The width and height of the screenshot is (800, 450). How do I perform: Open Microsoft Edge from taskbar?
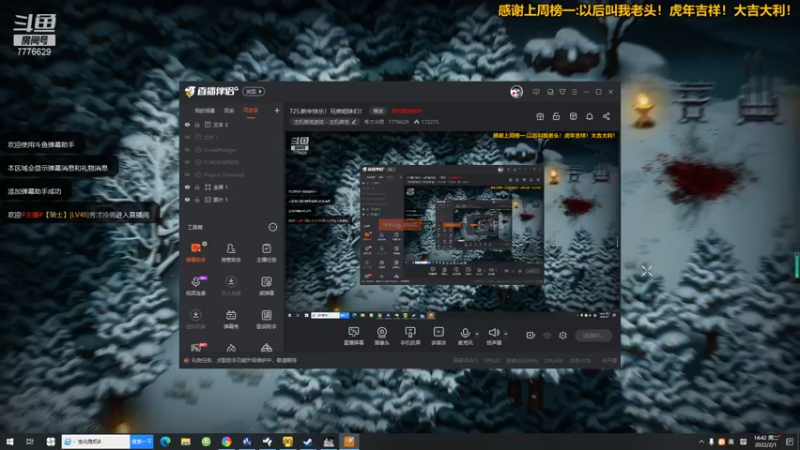click(x=165, y=441)
